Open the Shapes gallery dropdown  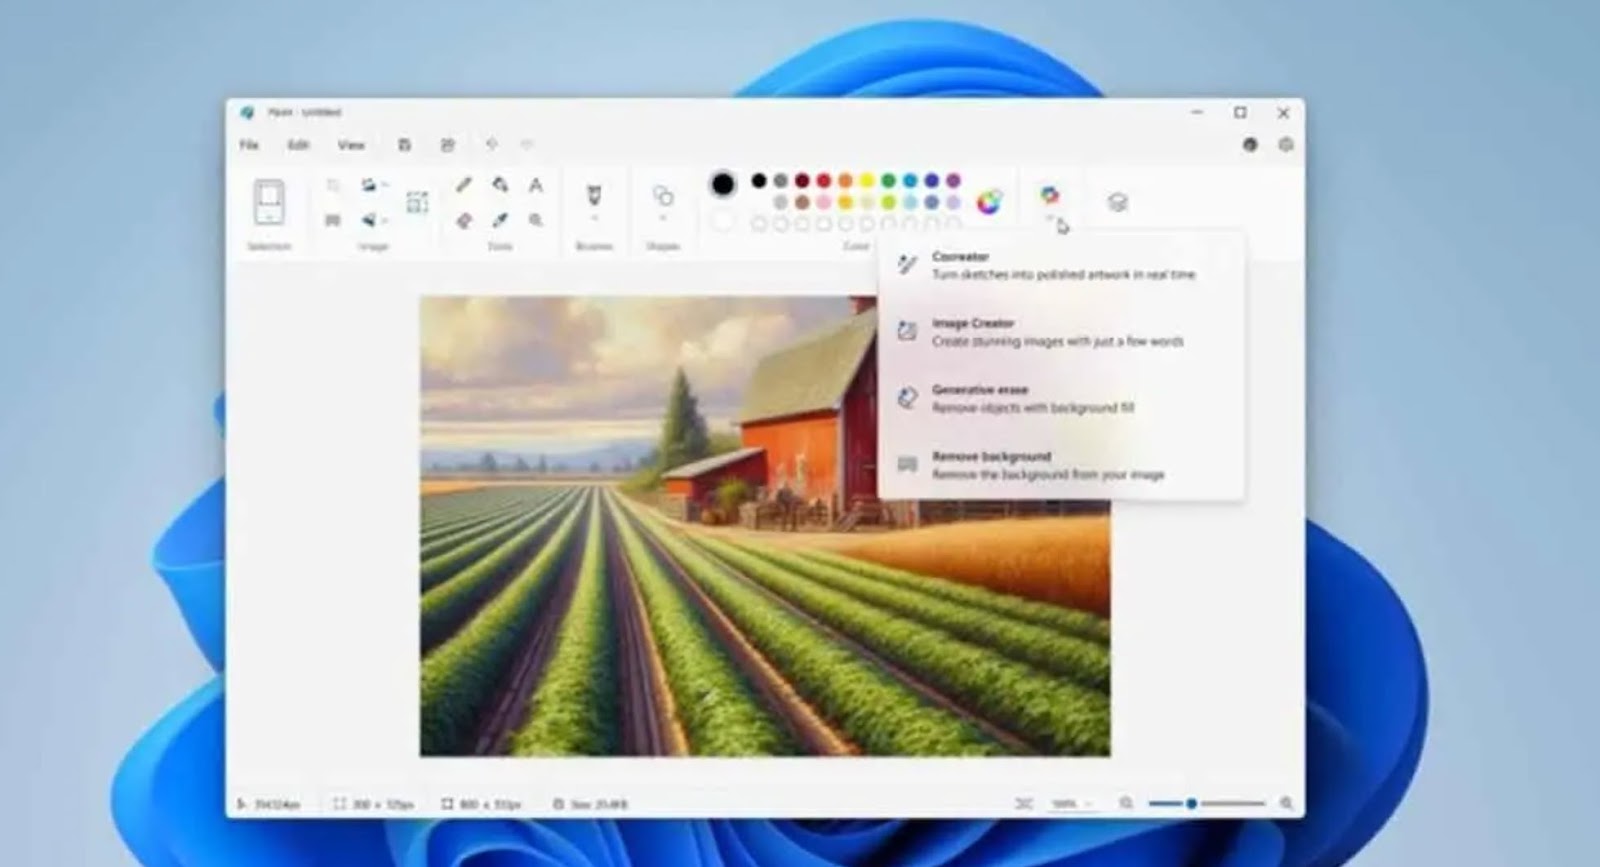pos(663,218)
